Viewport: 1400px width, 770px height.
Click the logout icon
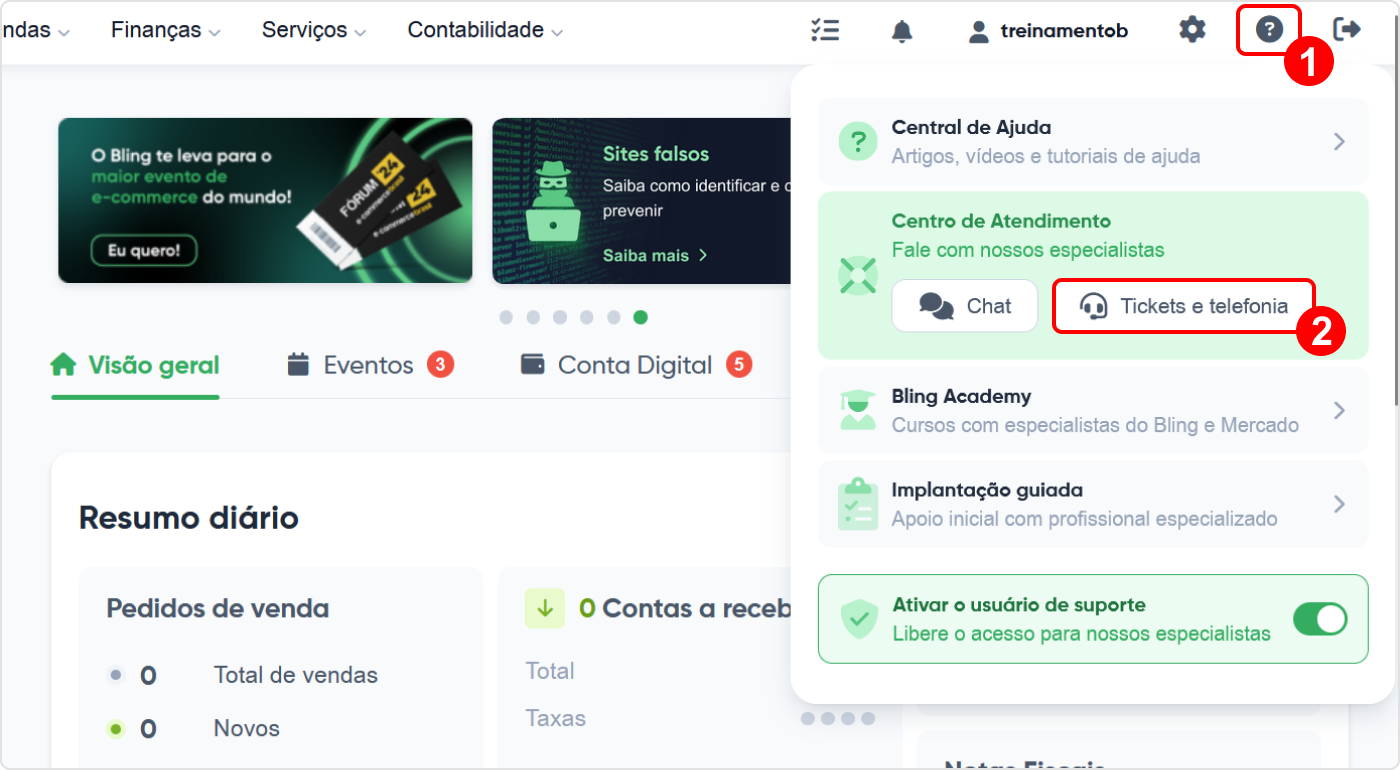tap(1347, 30)
